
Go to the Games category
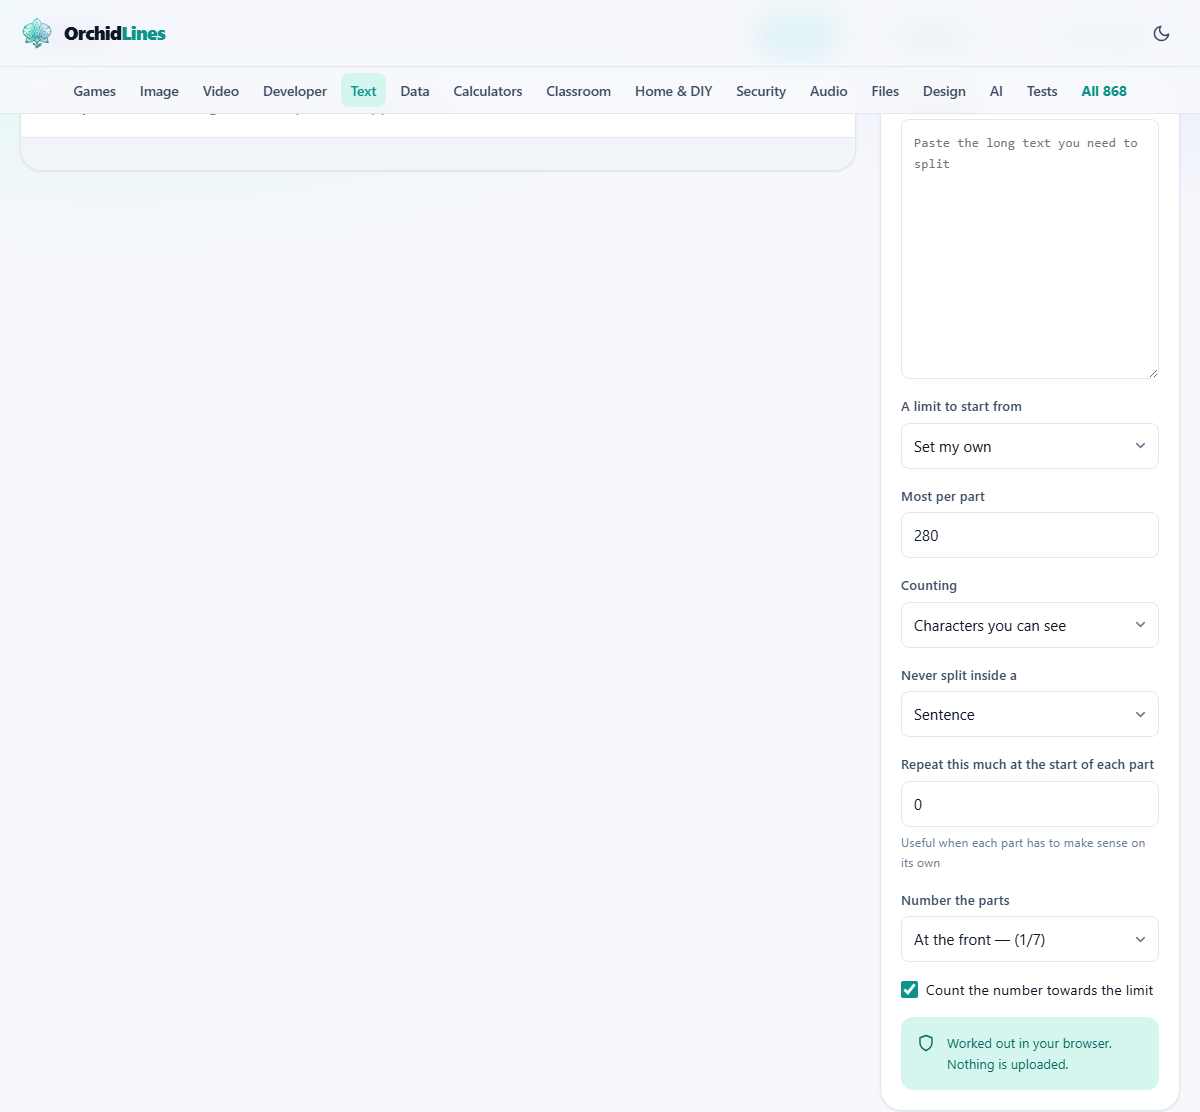click(x=95, y=91)
